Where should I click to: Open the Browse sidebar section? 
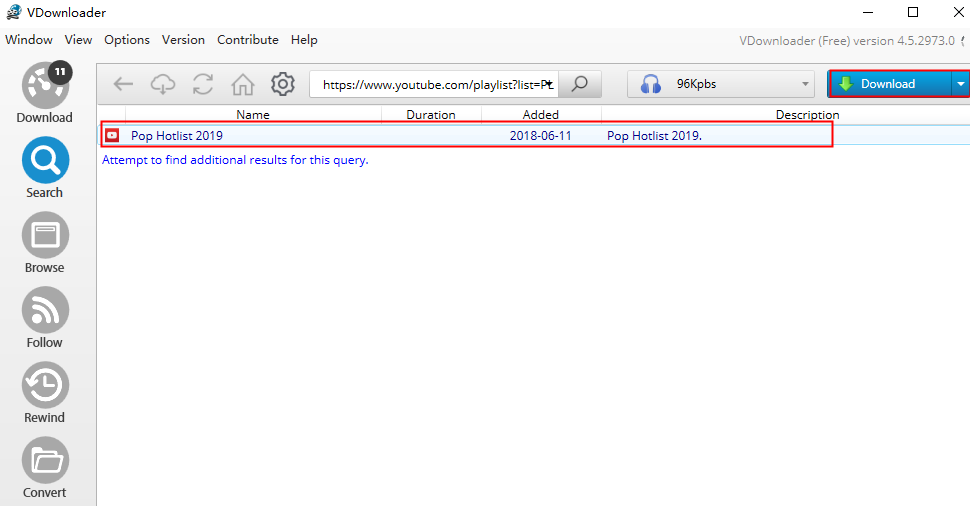[45, 242]
